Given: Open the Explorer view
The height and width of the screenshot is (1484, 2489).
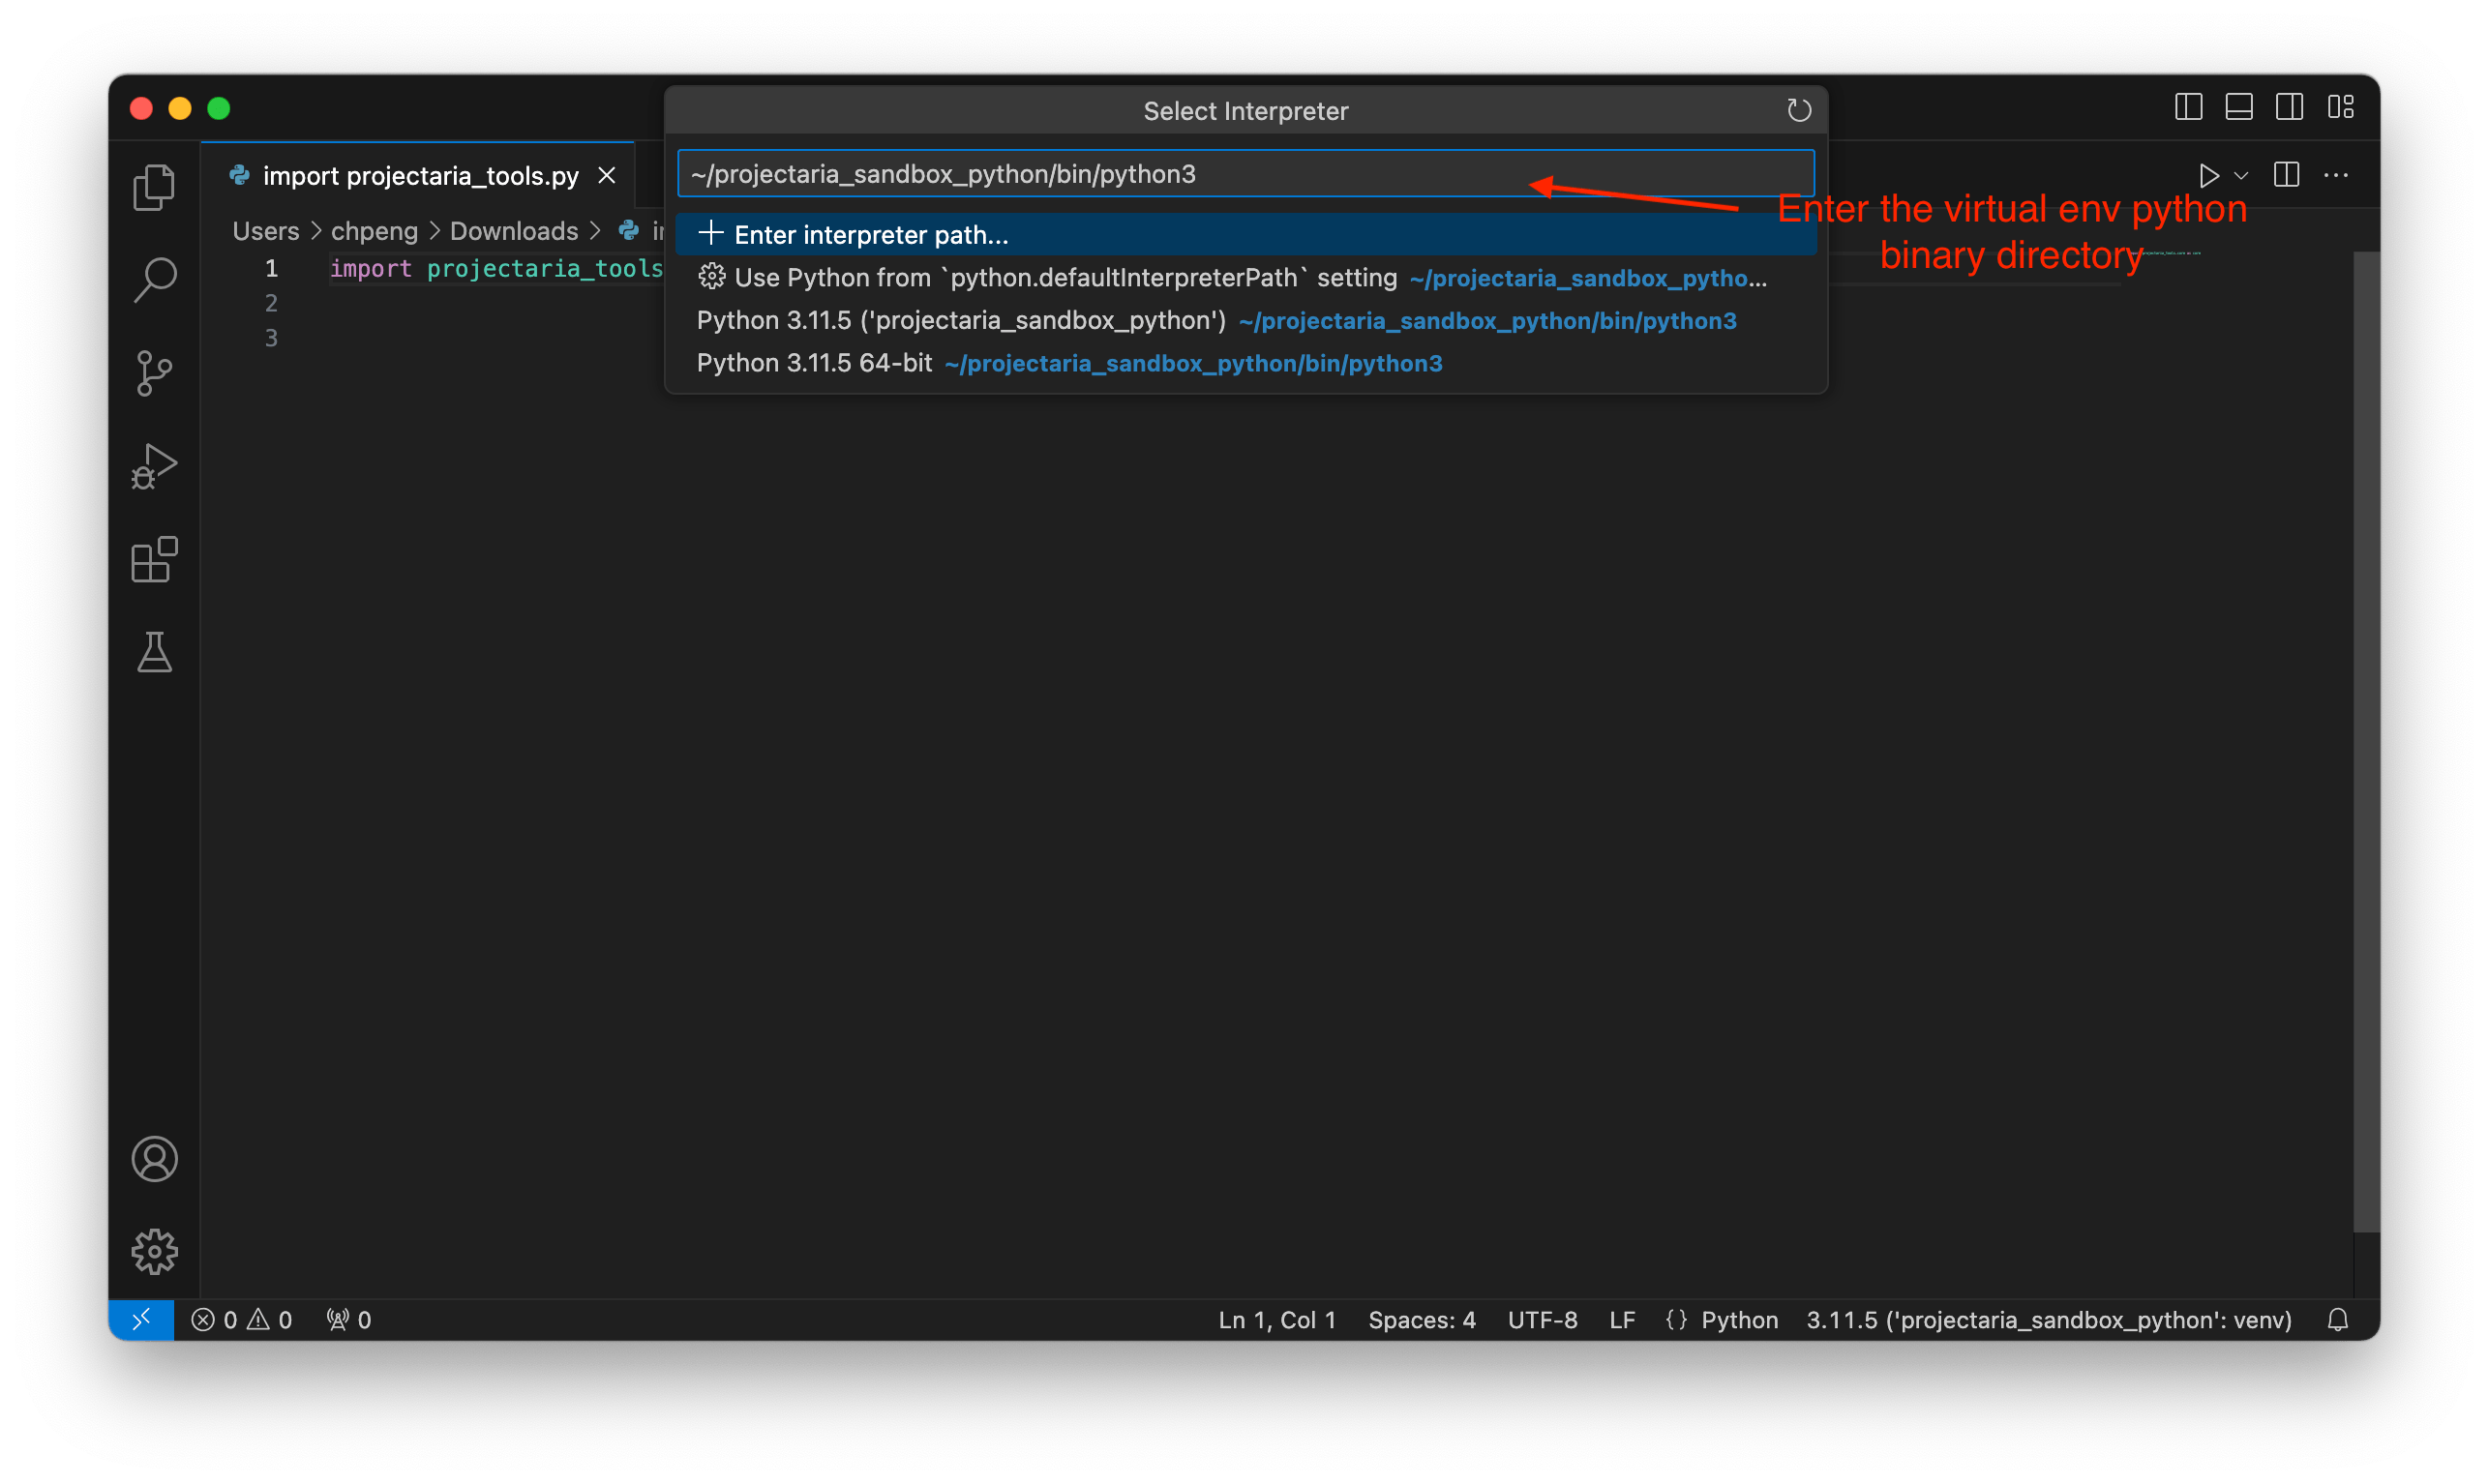Looking at the screenshot, I should pyautogui.click(x=154, y=186).
